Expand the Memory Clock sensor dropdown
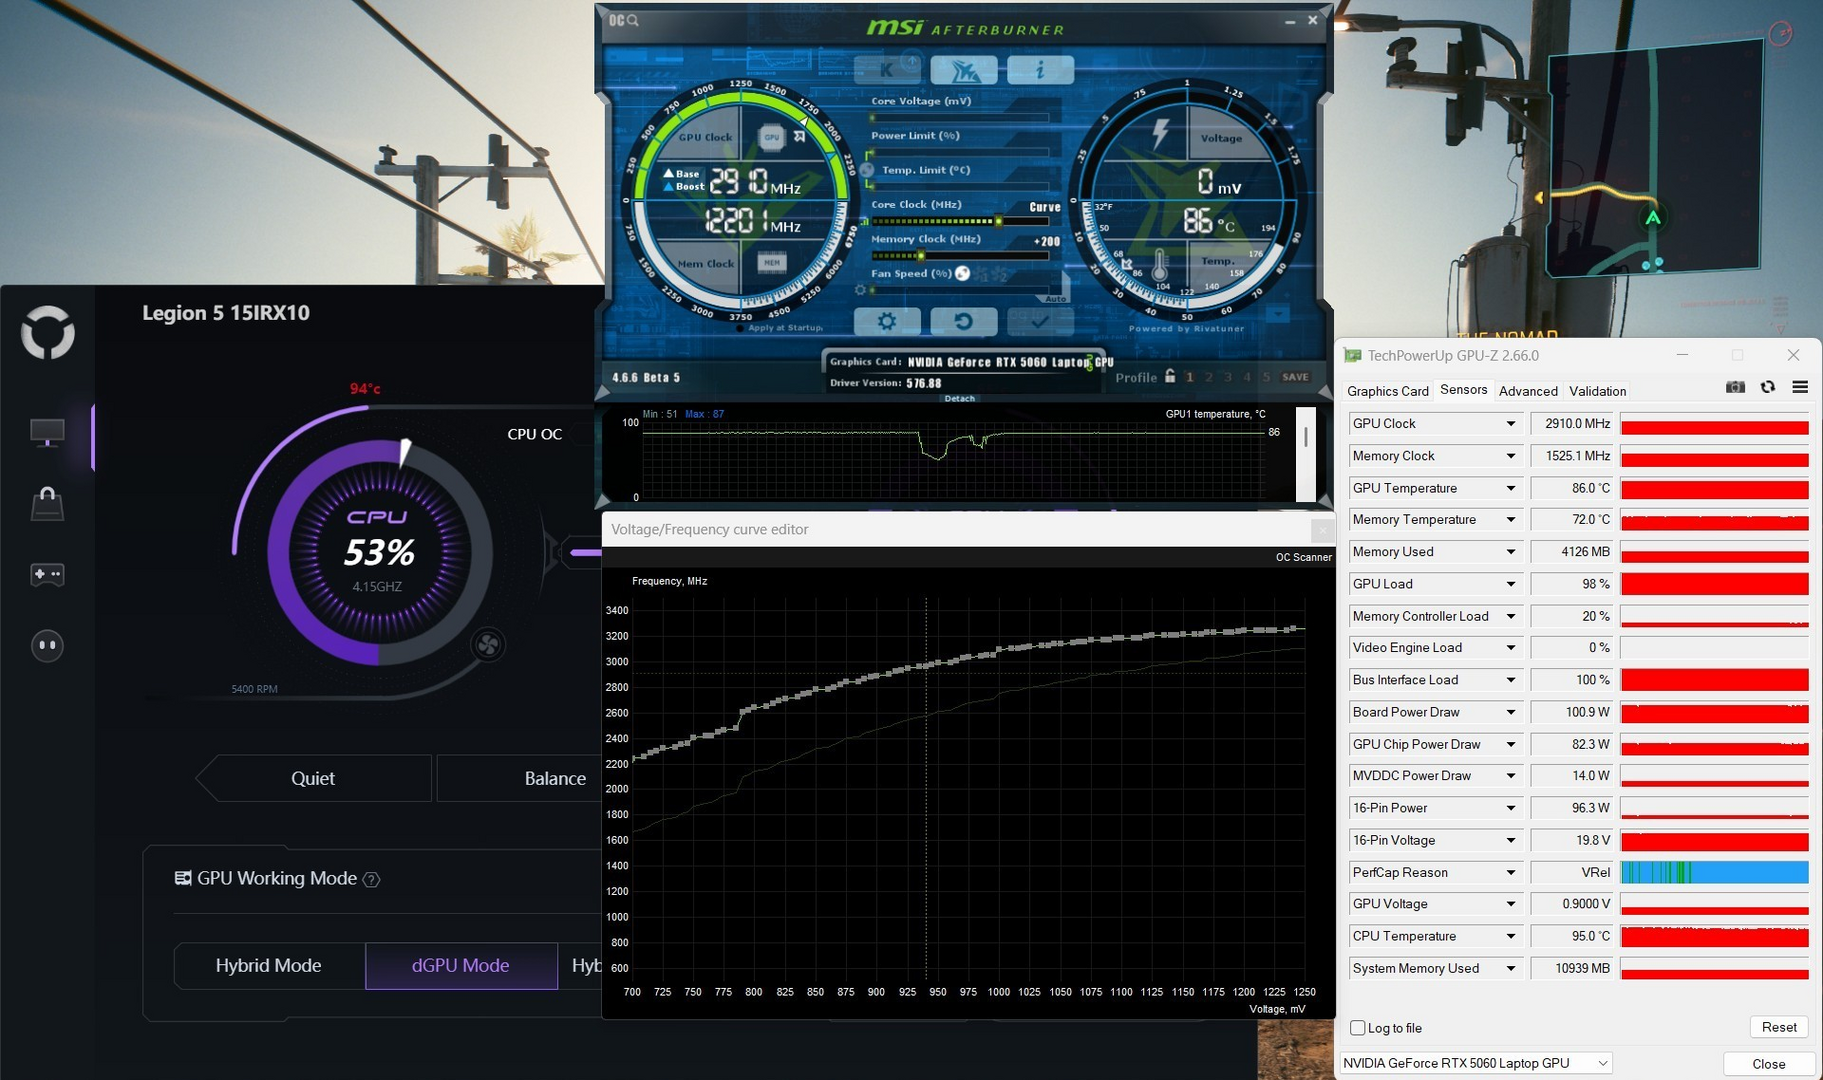The height and width of the screenshot is (1080, 1823). (x=1511, y=456)
